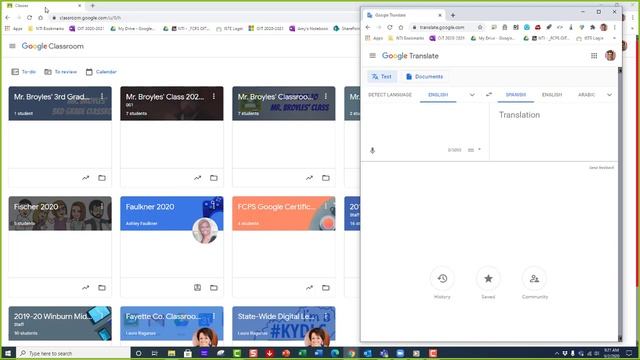
Task: Open State-Wide Digital Le... class card
Action: pyautogui.click(x=276, y=316)
